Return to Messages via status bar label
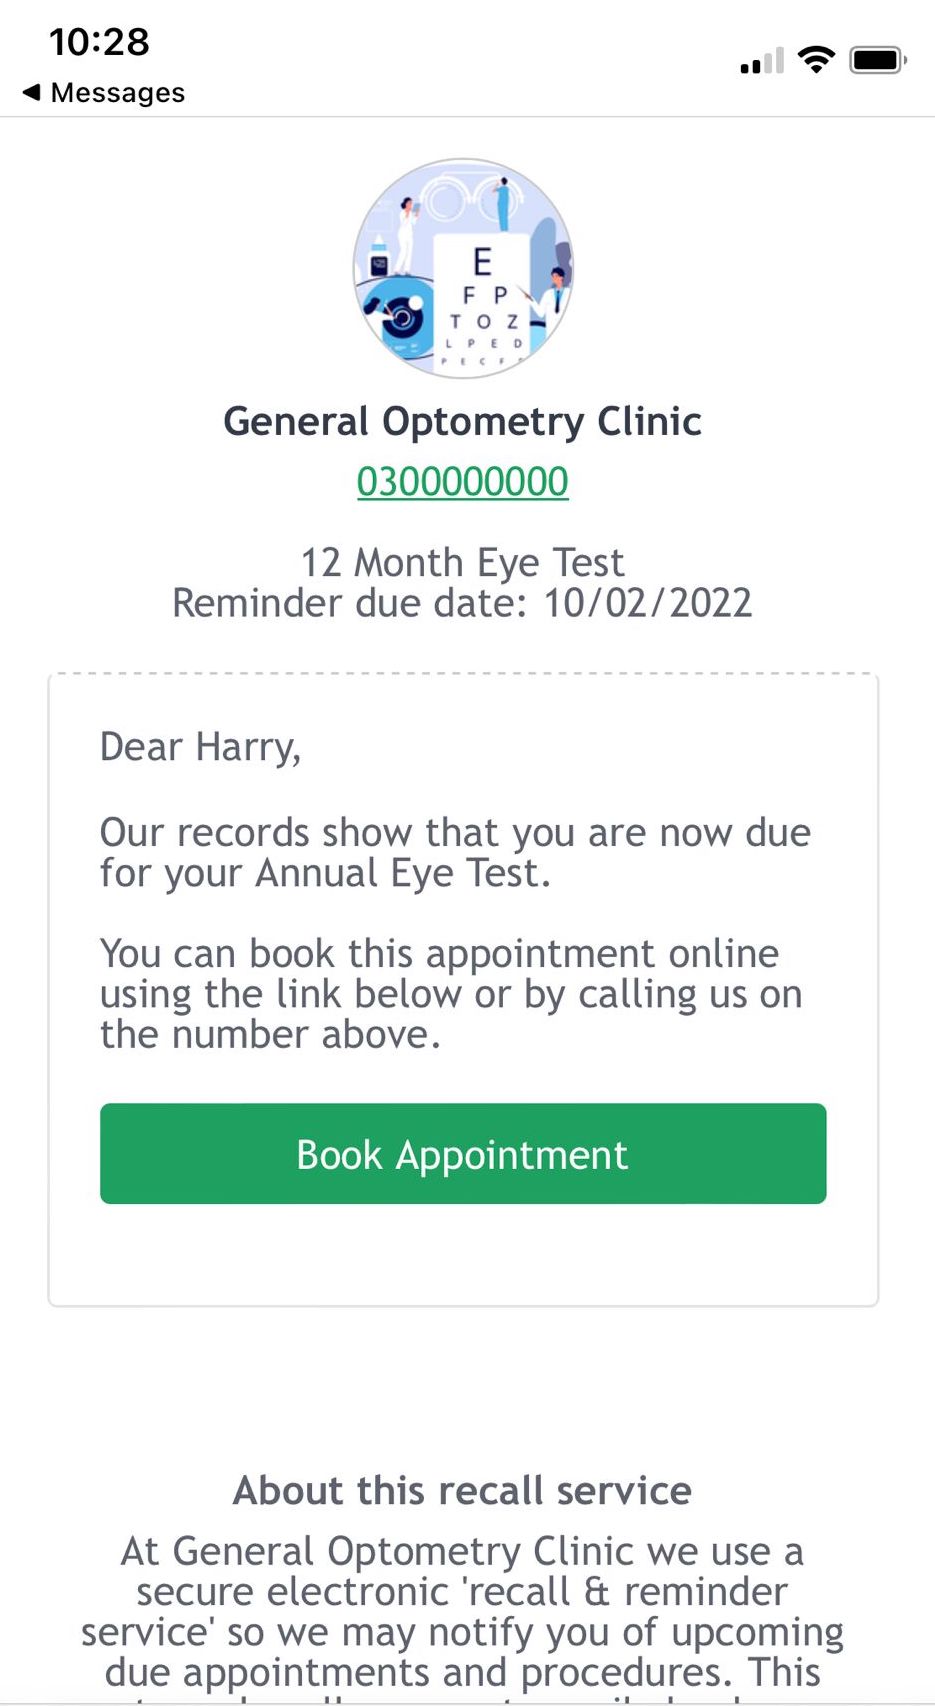Screen dimensions: 935x1706 [x=118, y=93]
